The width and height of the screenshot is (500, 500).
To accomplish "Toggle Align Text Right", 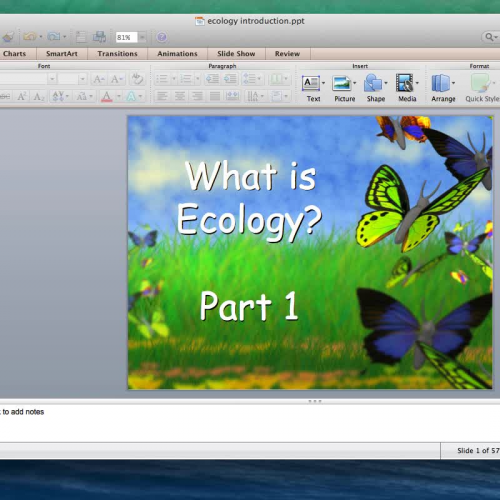I will pos(197,96).
